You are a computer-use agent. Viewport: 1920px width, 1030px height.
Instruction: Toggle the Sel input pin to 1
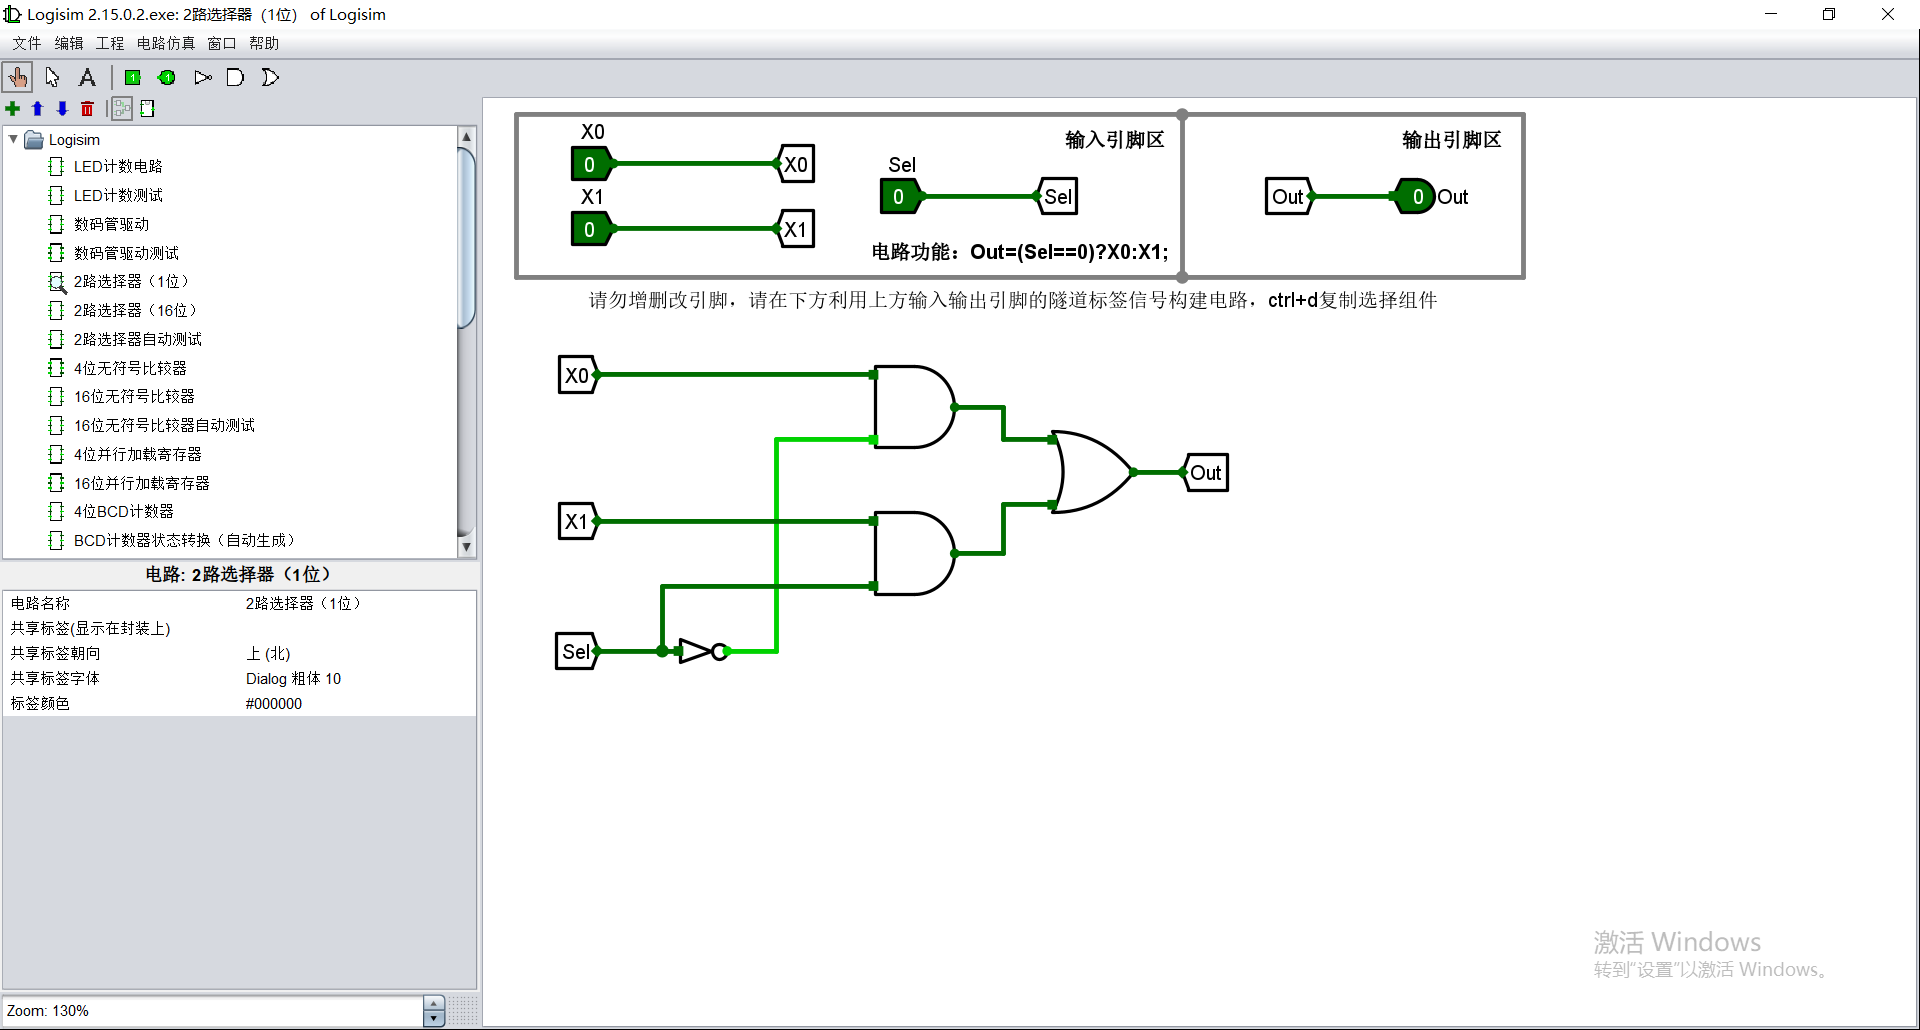click(x=900, y=196)
